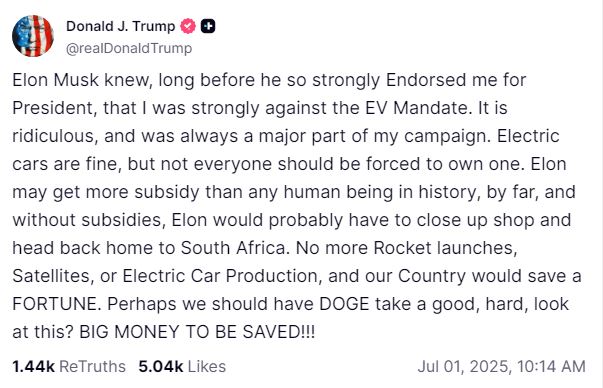Open the Donald J. Trump display name
This screenshot has height=388, width=603.
[x=120, y=26]
